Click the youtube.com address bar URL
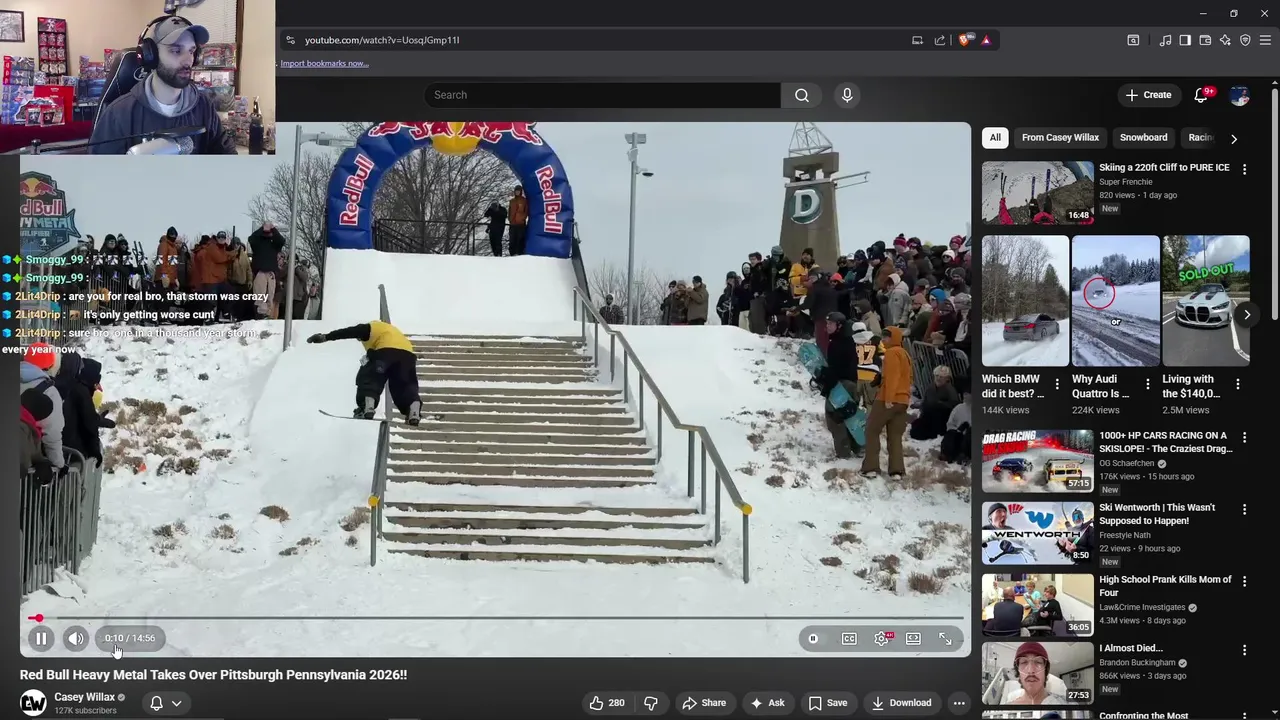Viewport: 1280px width, 720px height. tap(382, 40)
